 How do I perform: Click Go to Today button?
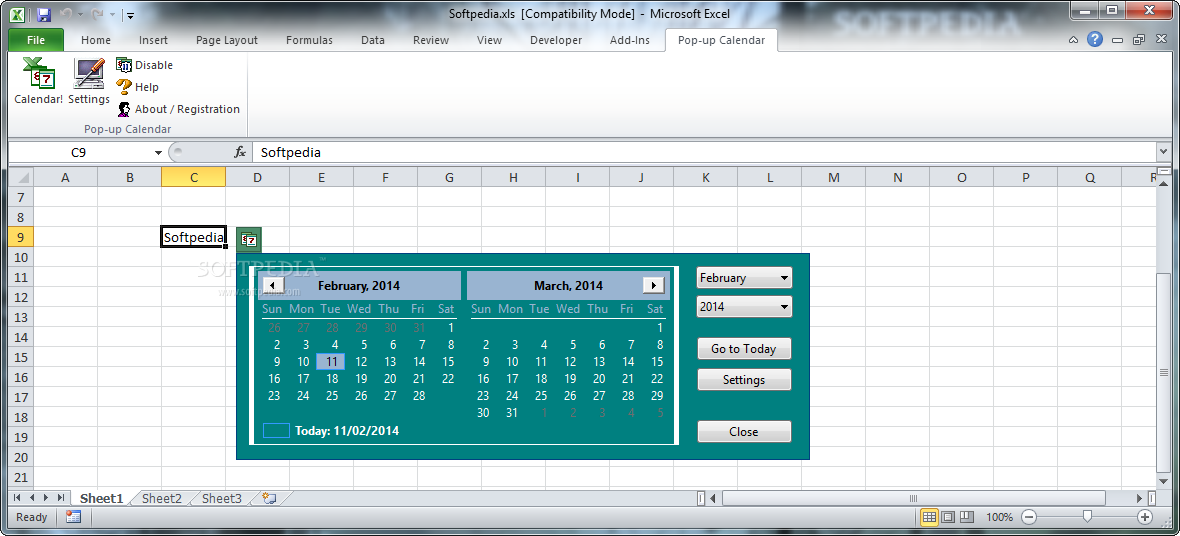coord(744,349)
